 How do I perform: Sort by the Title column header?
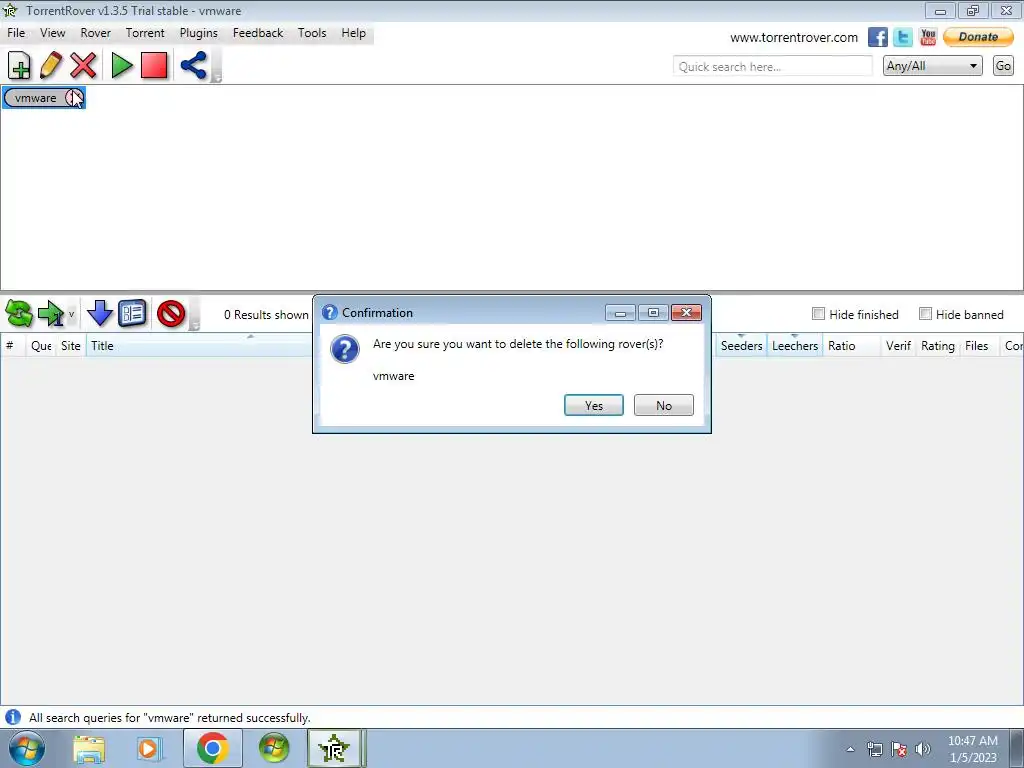pos(199,346)
